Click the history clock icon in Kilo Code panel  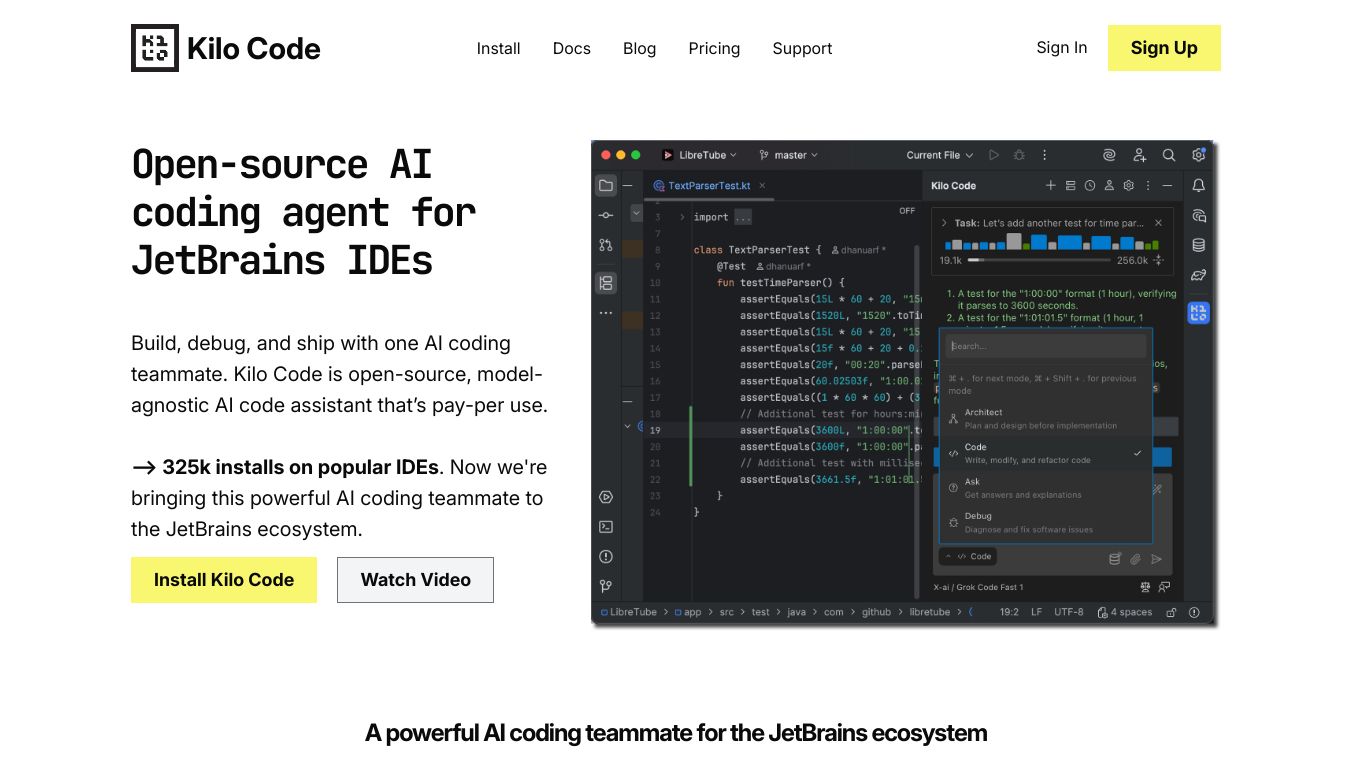tap(1090, 186)
